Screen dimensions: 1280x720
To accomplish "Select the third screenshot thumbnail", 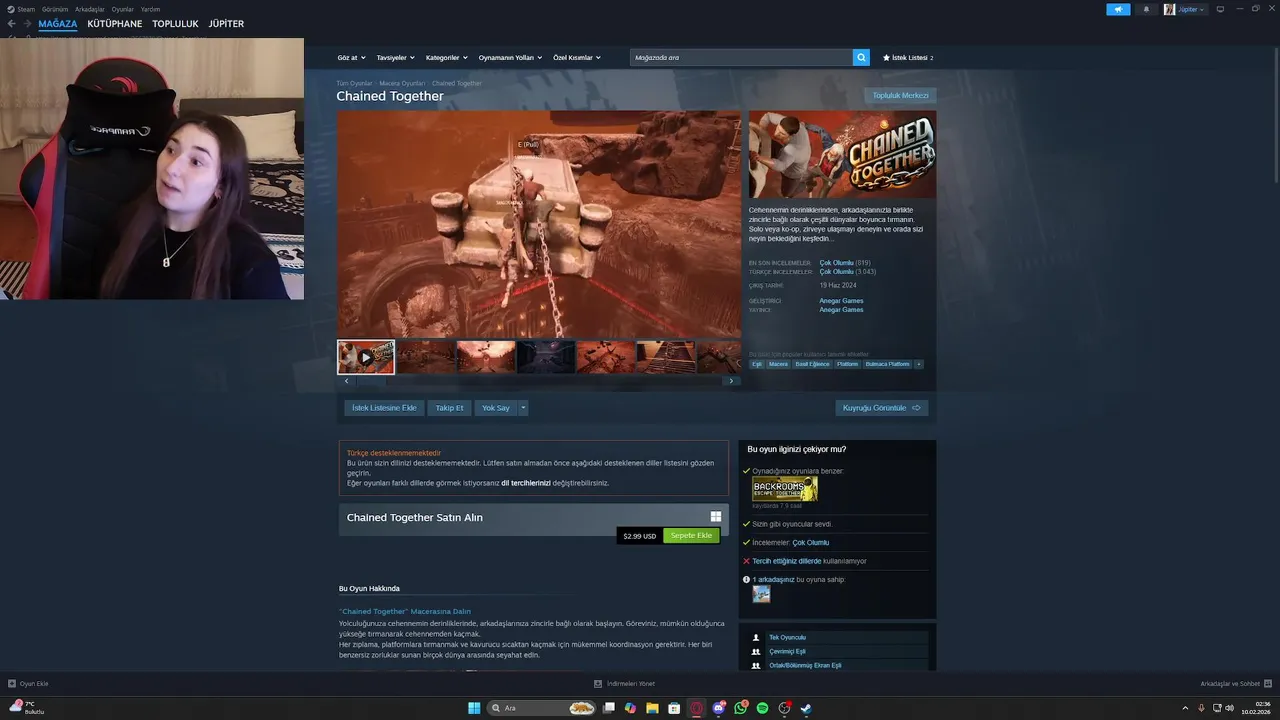I will pos(486,357).
